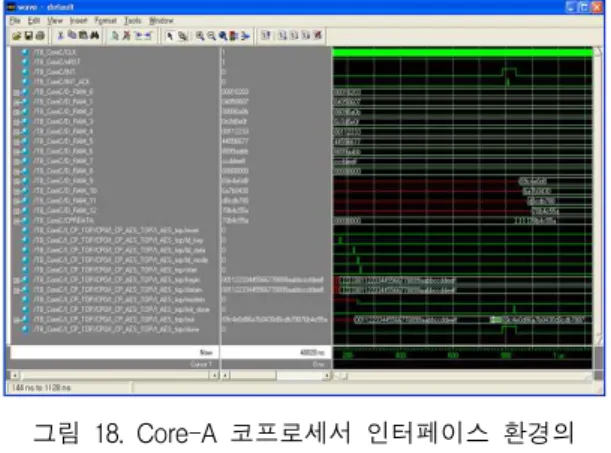Image resolution: width=611 pixels, height=453 pixels.
Task: Click the values pane horizontal scrollbar thumb
Action: tap(253, 375)
